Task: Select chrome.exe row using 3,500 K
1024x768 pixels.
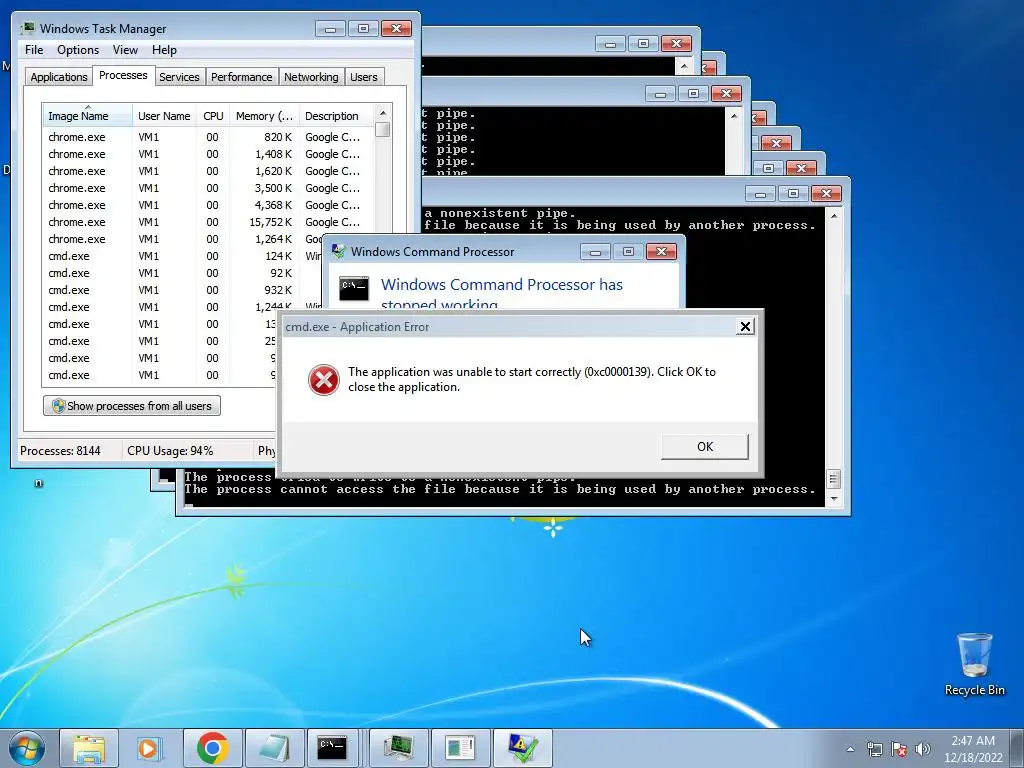Action: pos(208,188)
